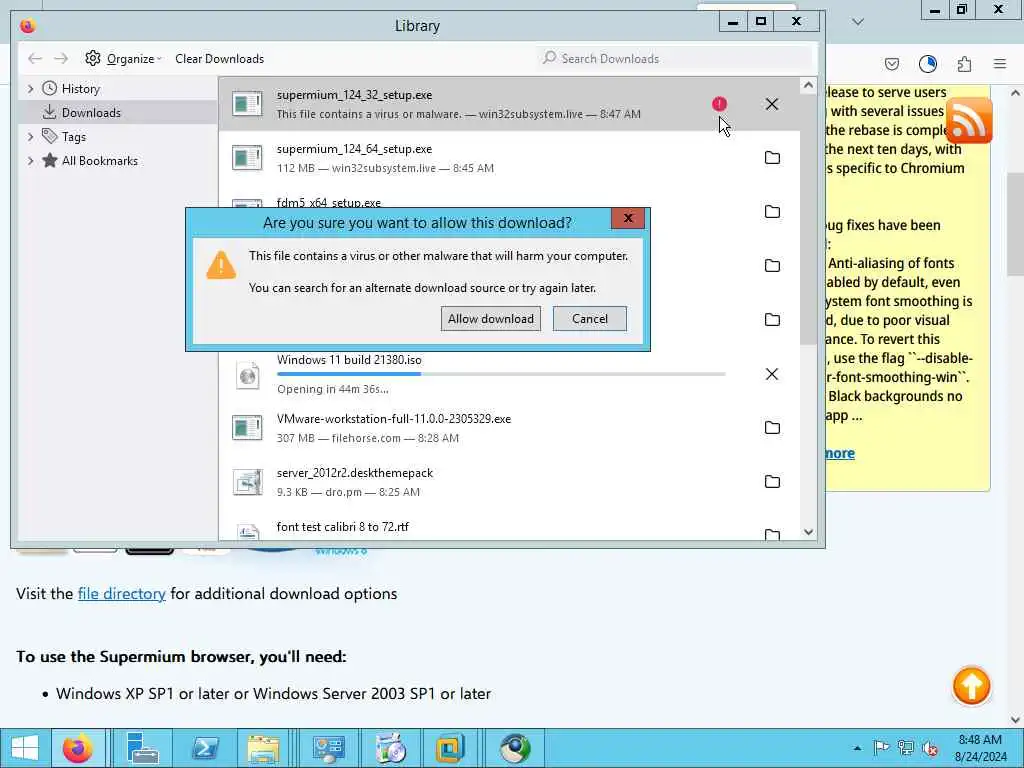This screenshot has height=768, width=1024.
Task: Select the supermium_124_32_setup.exe download entry
Action: tap(509, 104)
